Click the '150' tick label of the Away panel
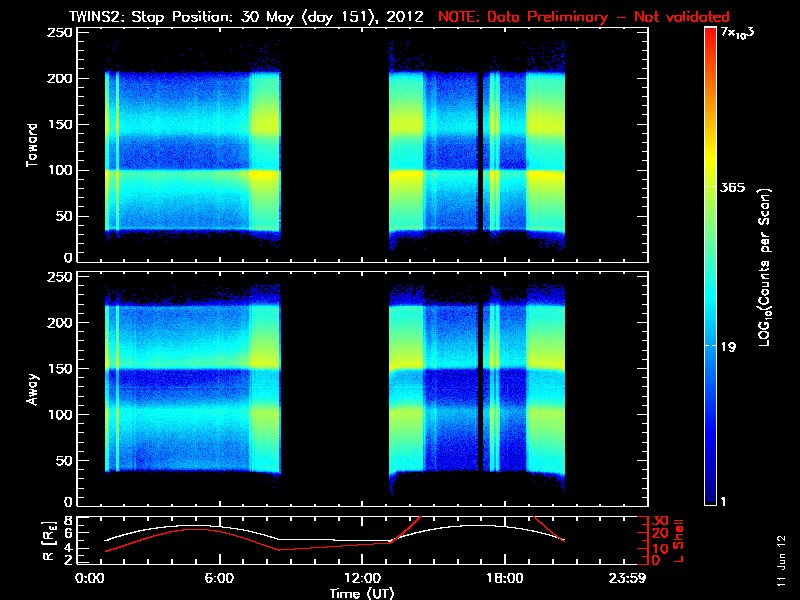800x600 pixels. tap(60, 368)
